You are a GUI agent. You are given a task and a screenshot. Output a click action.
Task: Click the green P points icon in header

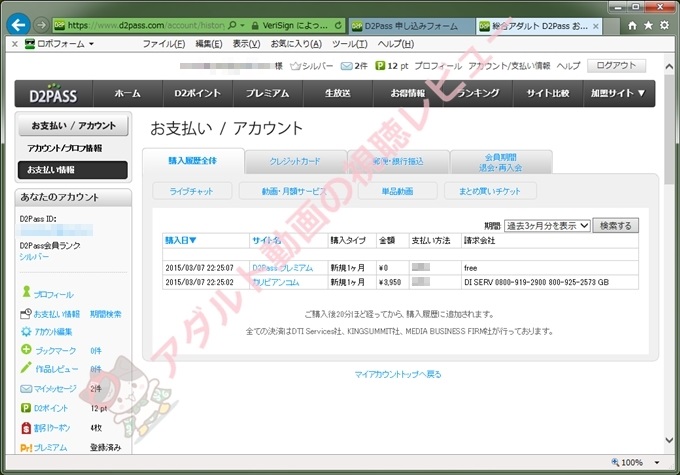coord(380,66)
